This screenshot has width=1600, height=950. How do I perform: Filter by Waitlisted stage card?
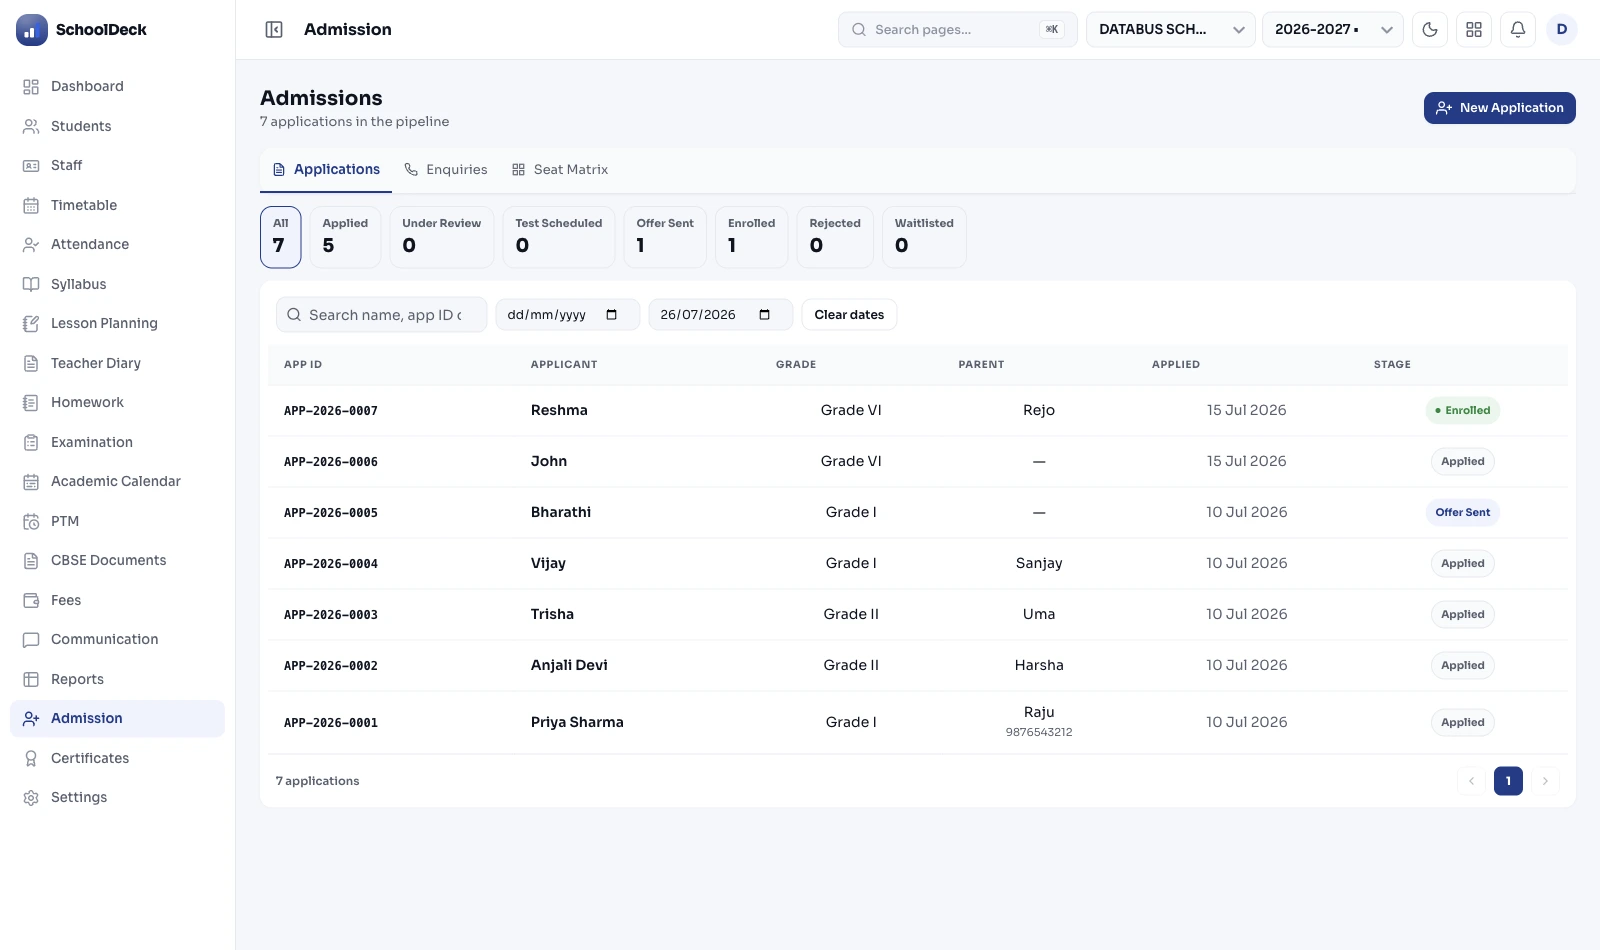coord(924,237)
